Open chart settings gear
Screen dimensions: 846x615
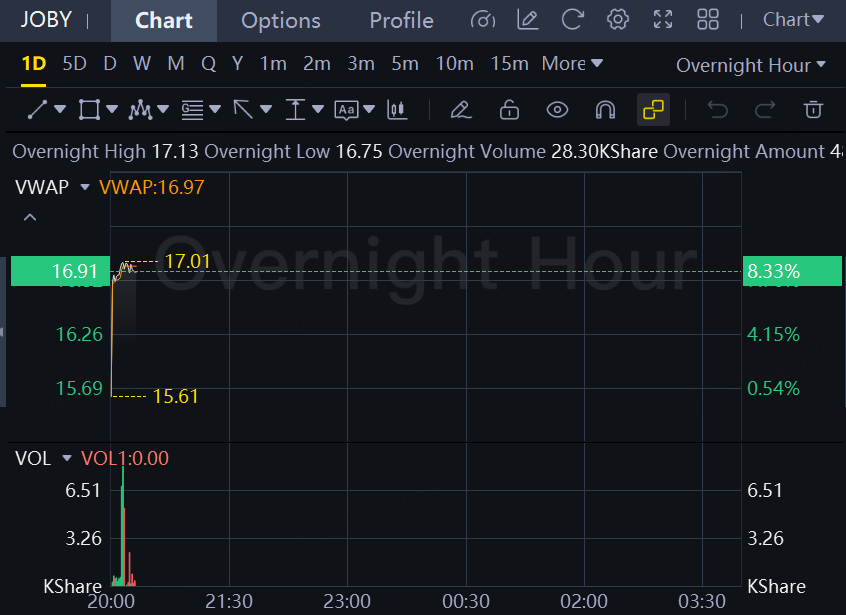[x=618, y=20]
